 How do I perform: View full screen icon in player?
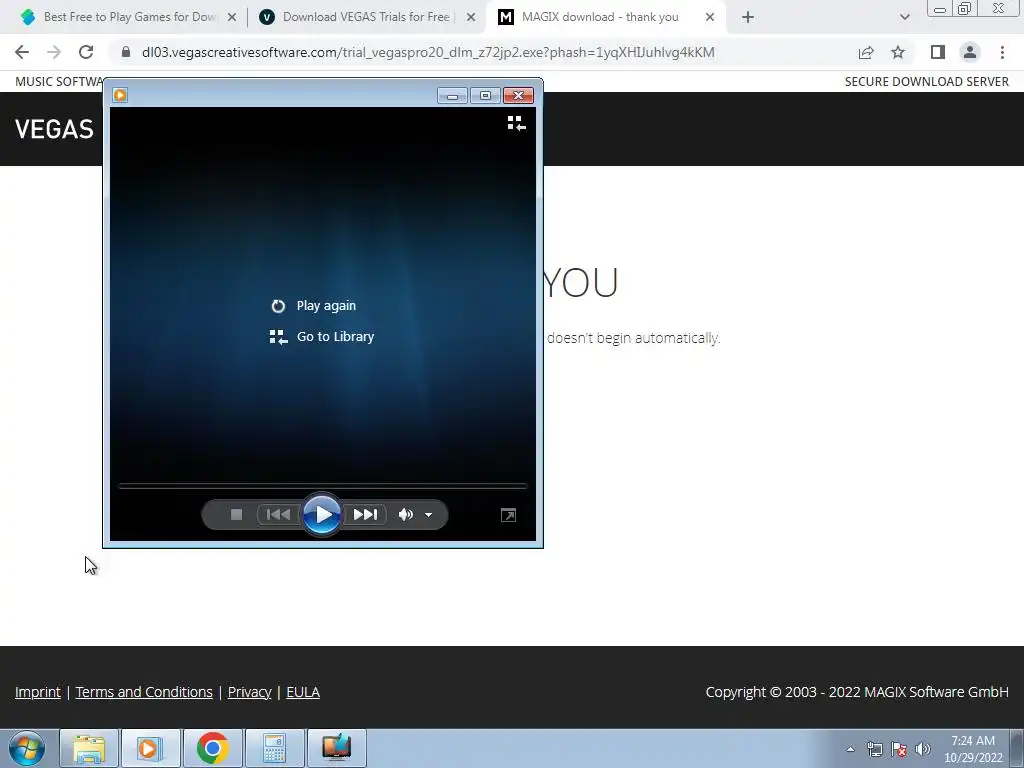click(508, 515)
